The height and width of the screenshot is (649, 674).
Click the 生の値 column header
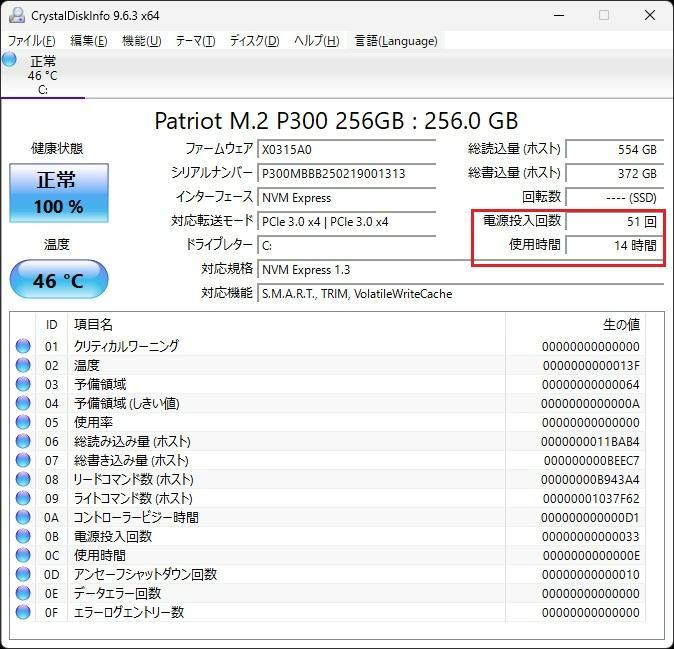576,324
